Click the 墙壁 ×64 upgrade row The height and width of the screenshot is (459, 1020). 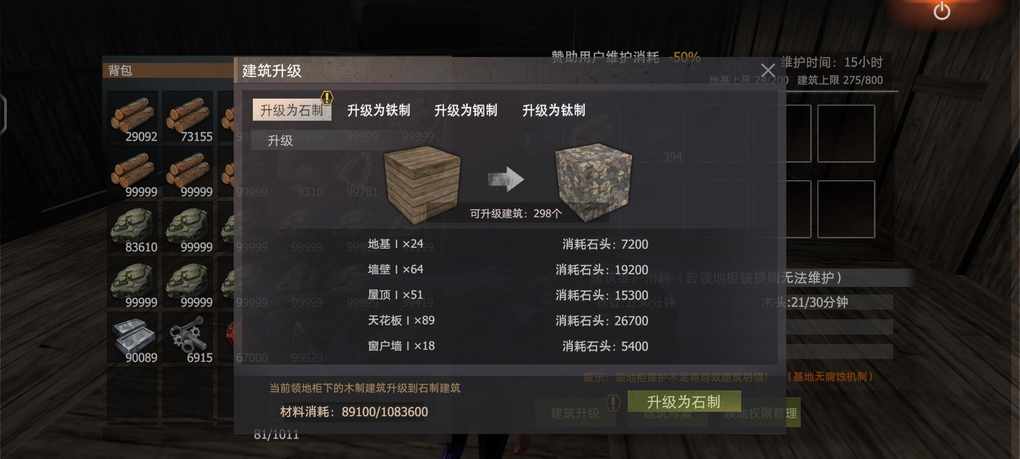(508, 269)
